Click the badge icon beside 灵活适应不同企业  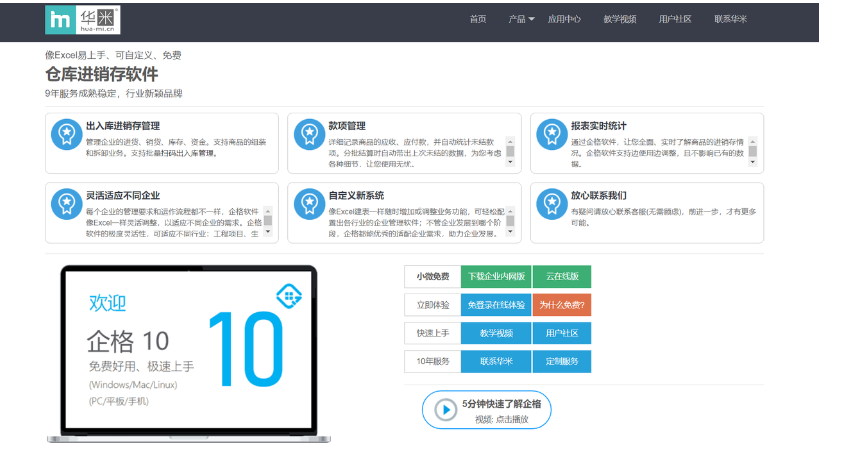coord(66,203)
